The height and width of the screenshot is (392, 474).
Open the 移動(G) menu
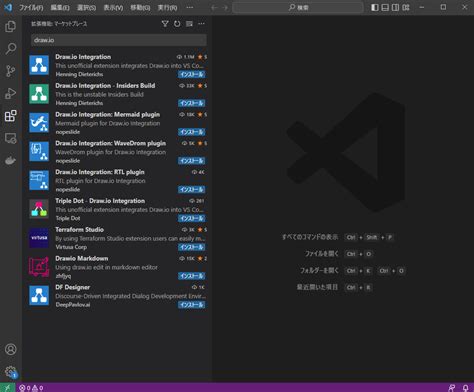tap(140, 7)
